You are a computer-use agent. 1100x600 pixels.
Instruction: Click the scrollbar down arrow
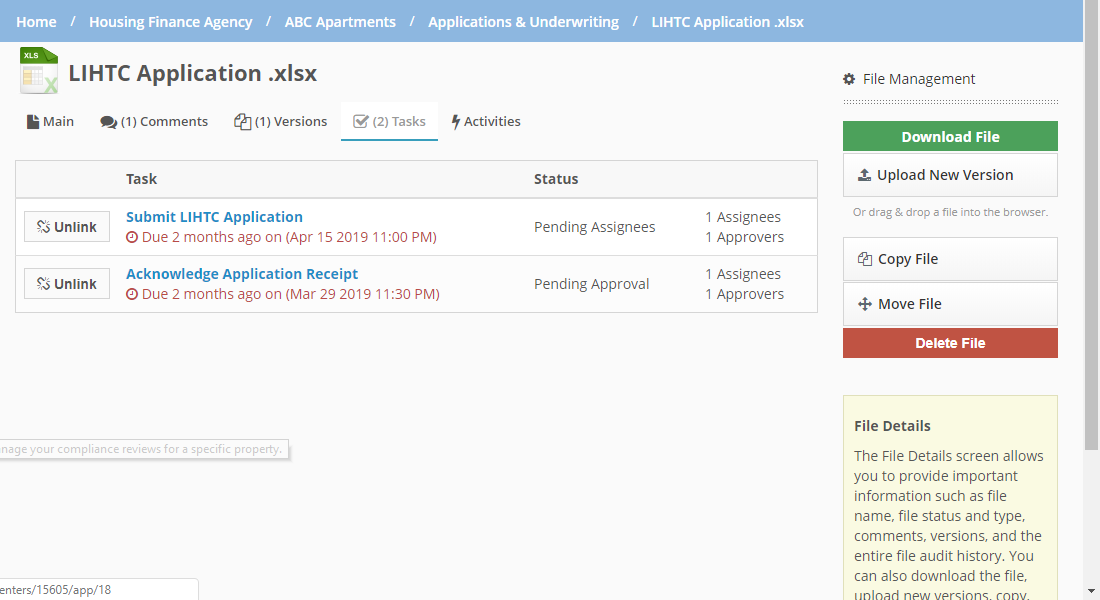1091,592
